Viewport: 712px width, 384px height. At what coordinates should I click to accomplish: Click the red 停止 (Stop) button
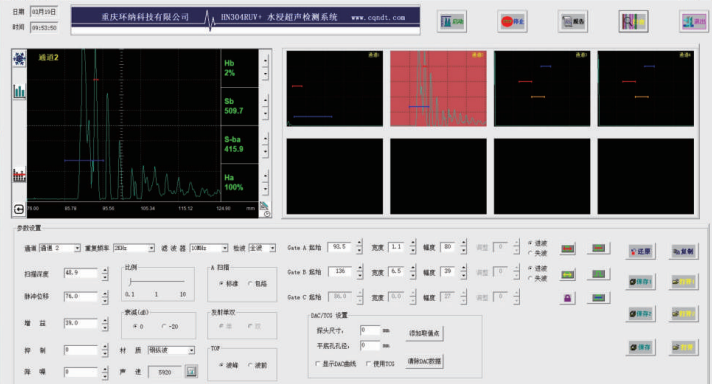pyautogui.click(x=512, y=21)
